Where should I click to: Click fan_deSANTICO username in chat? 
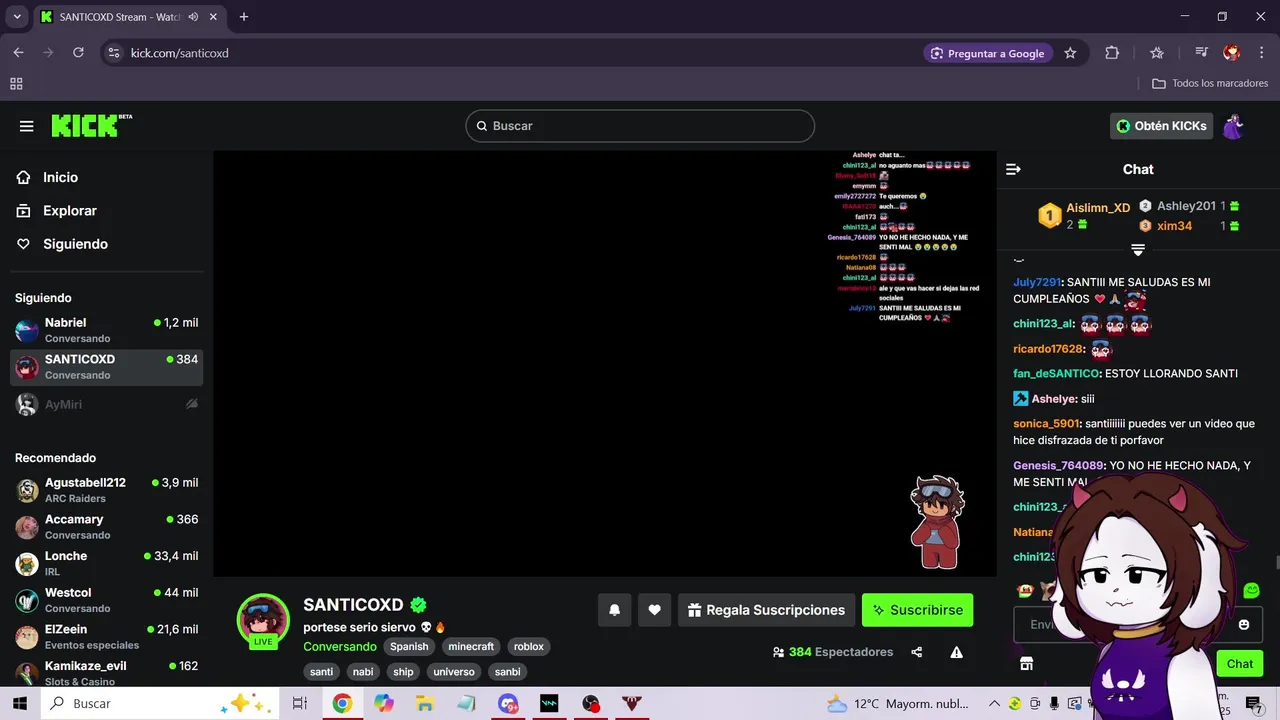coord(1056,374)
